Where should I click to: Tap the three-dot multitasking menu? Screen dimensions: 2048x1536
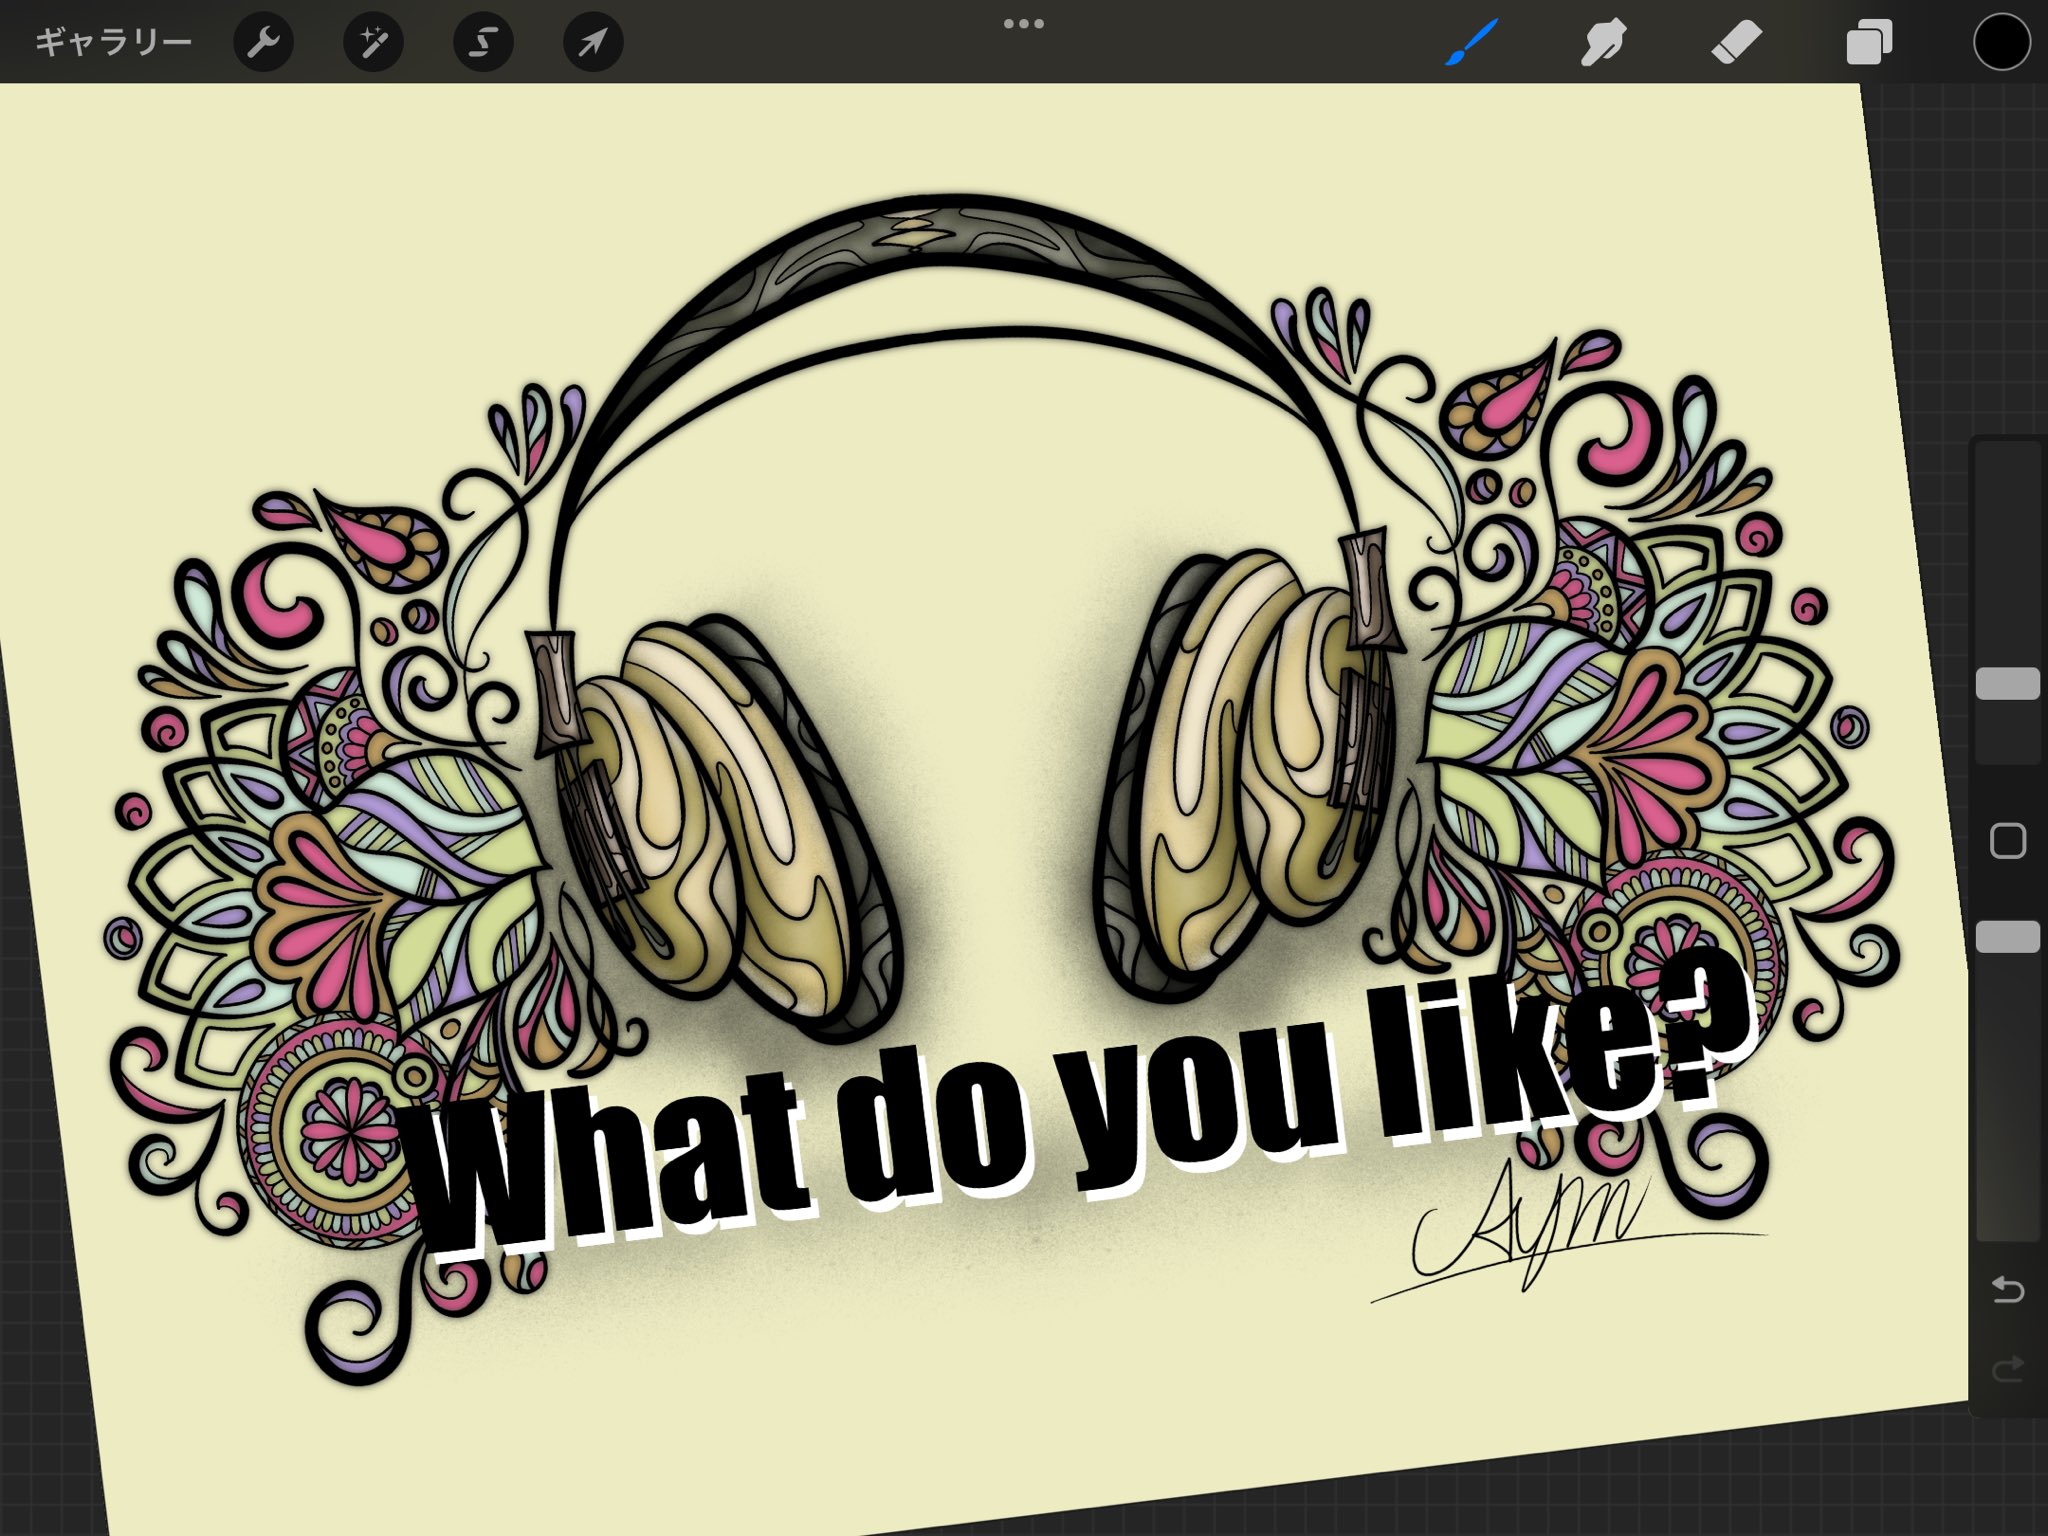1023,24
